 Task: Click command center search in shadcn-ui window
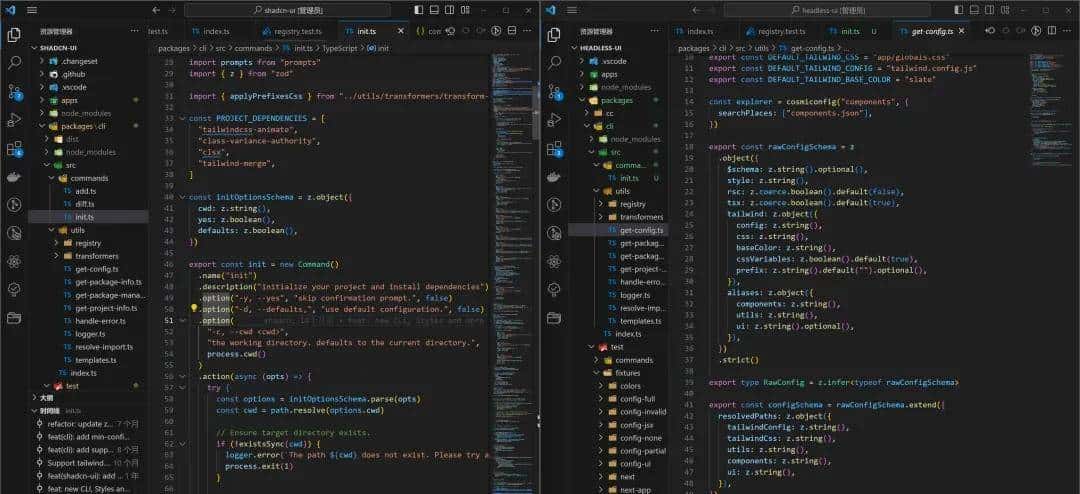point(288,10)
